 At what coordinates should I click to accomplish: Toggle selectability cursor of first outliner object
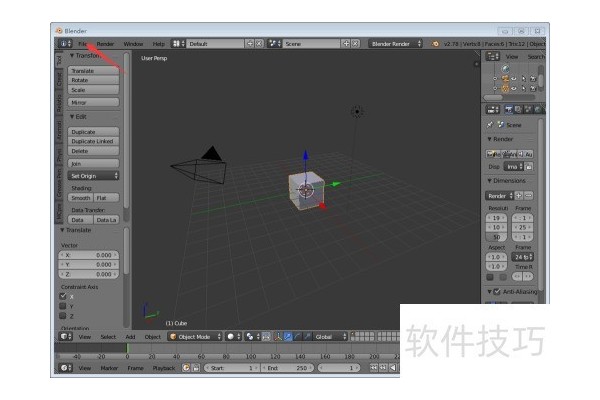tap(523, 78)
